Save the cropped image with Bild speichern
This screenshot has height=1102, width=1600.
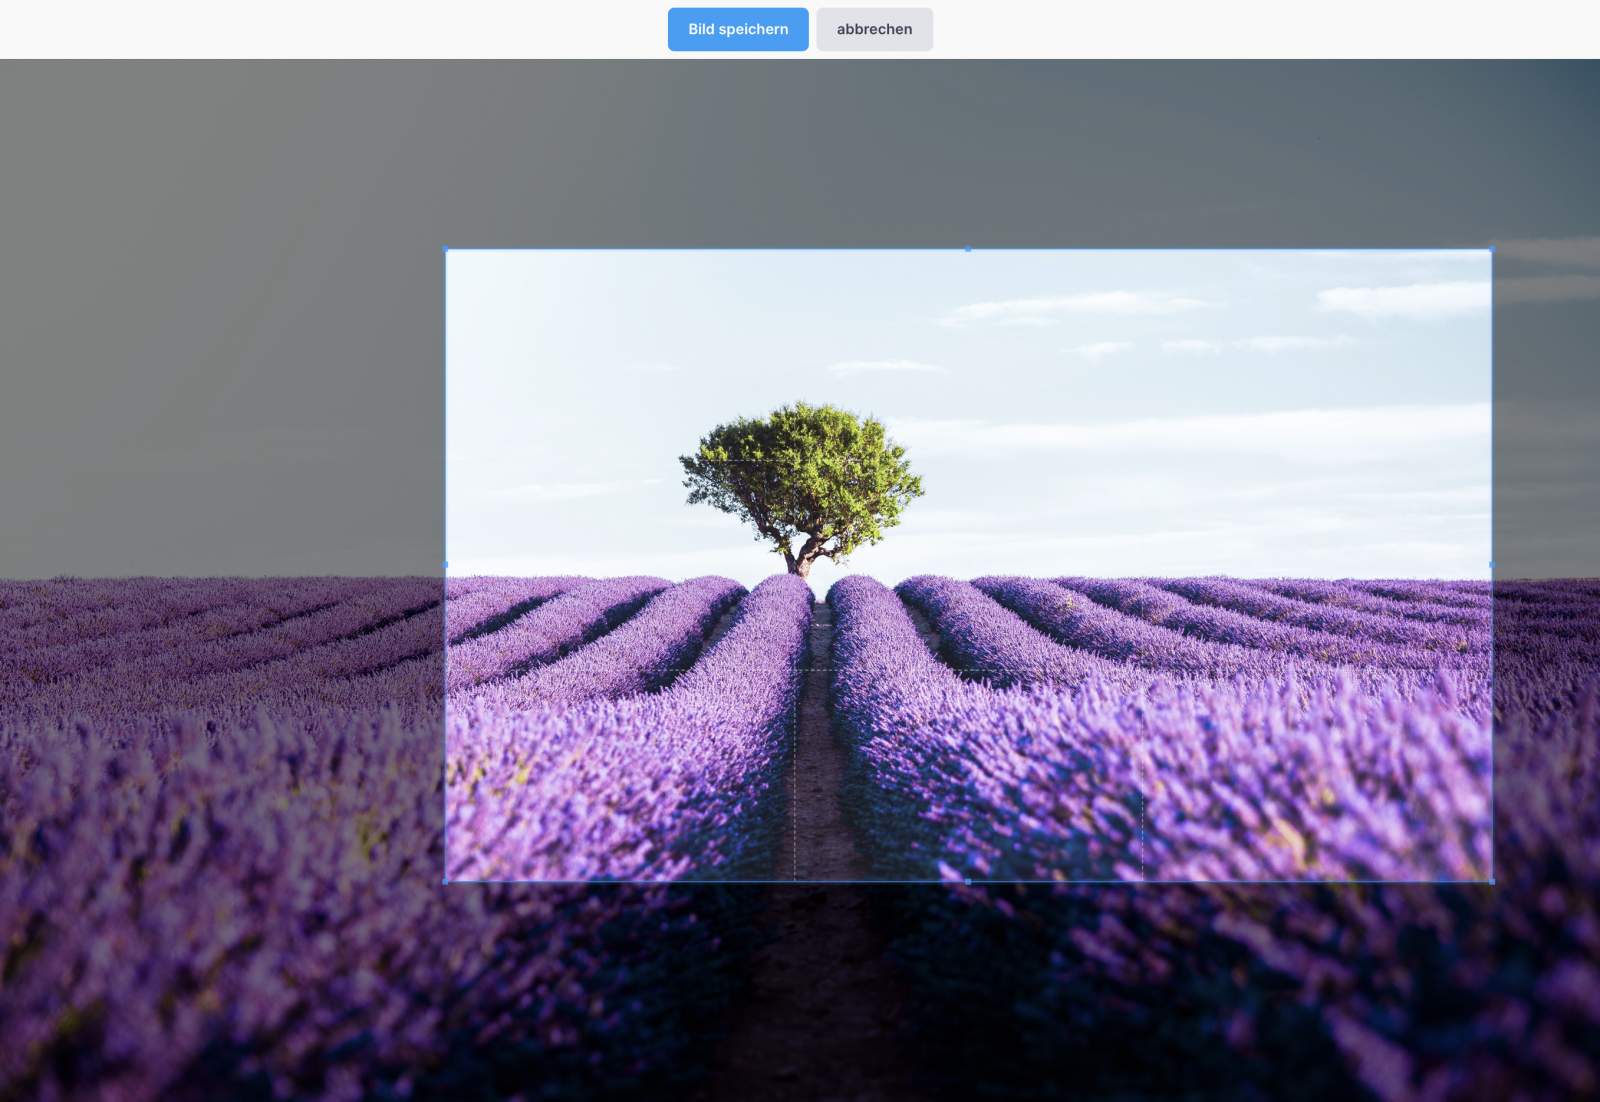(x=738, y=29)
